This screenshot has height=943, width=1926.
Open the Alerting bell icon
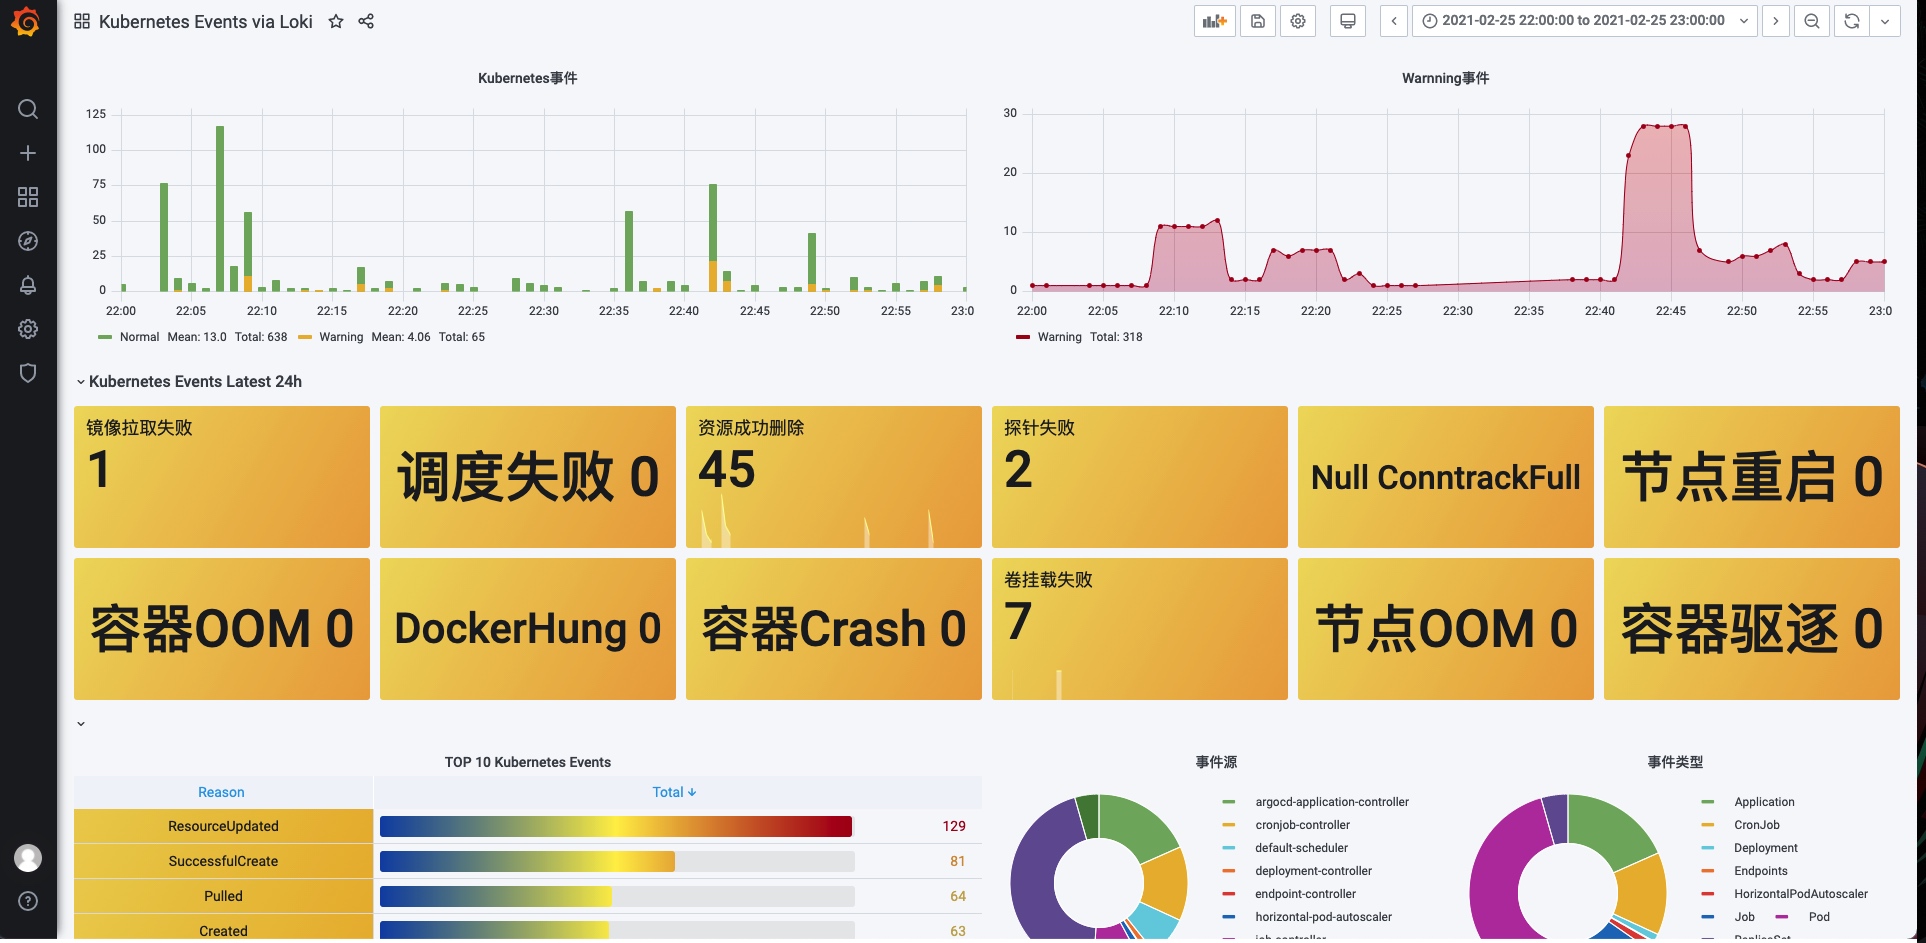28,285
